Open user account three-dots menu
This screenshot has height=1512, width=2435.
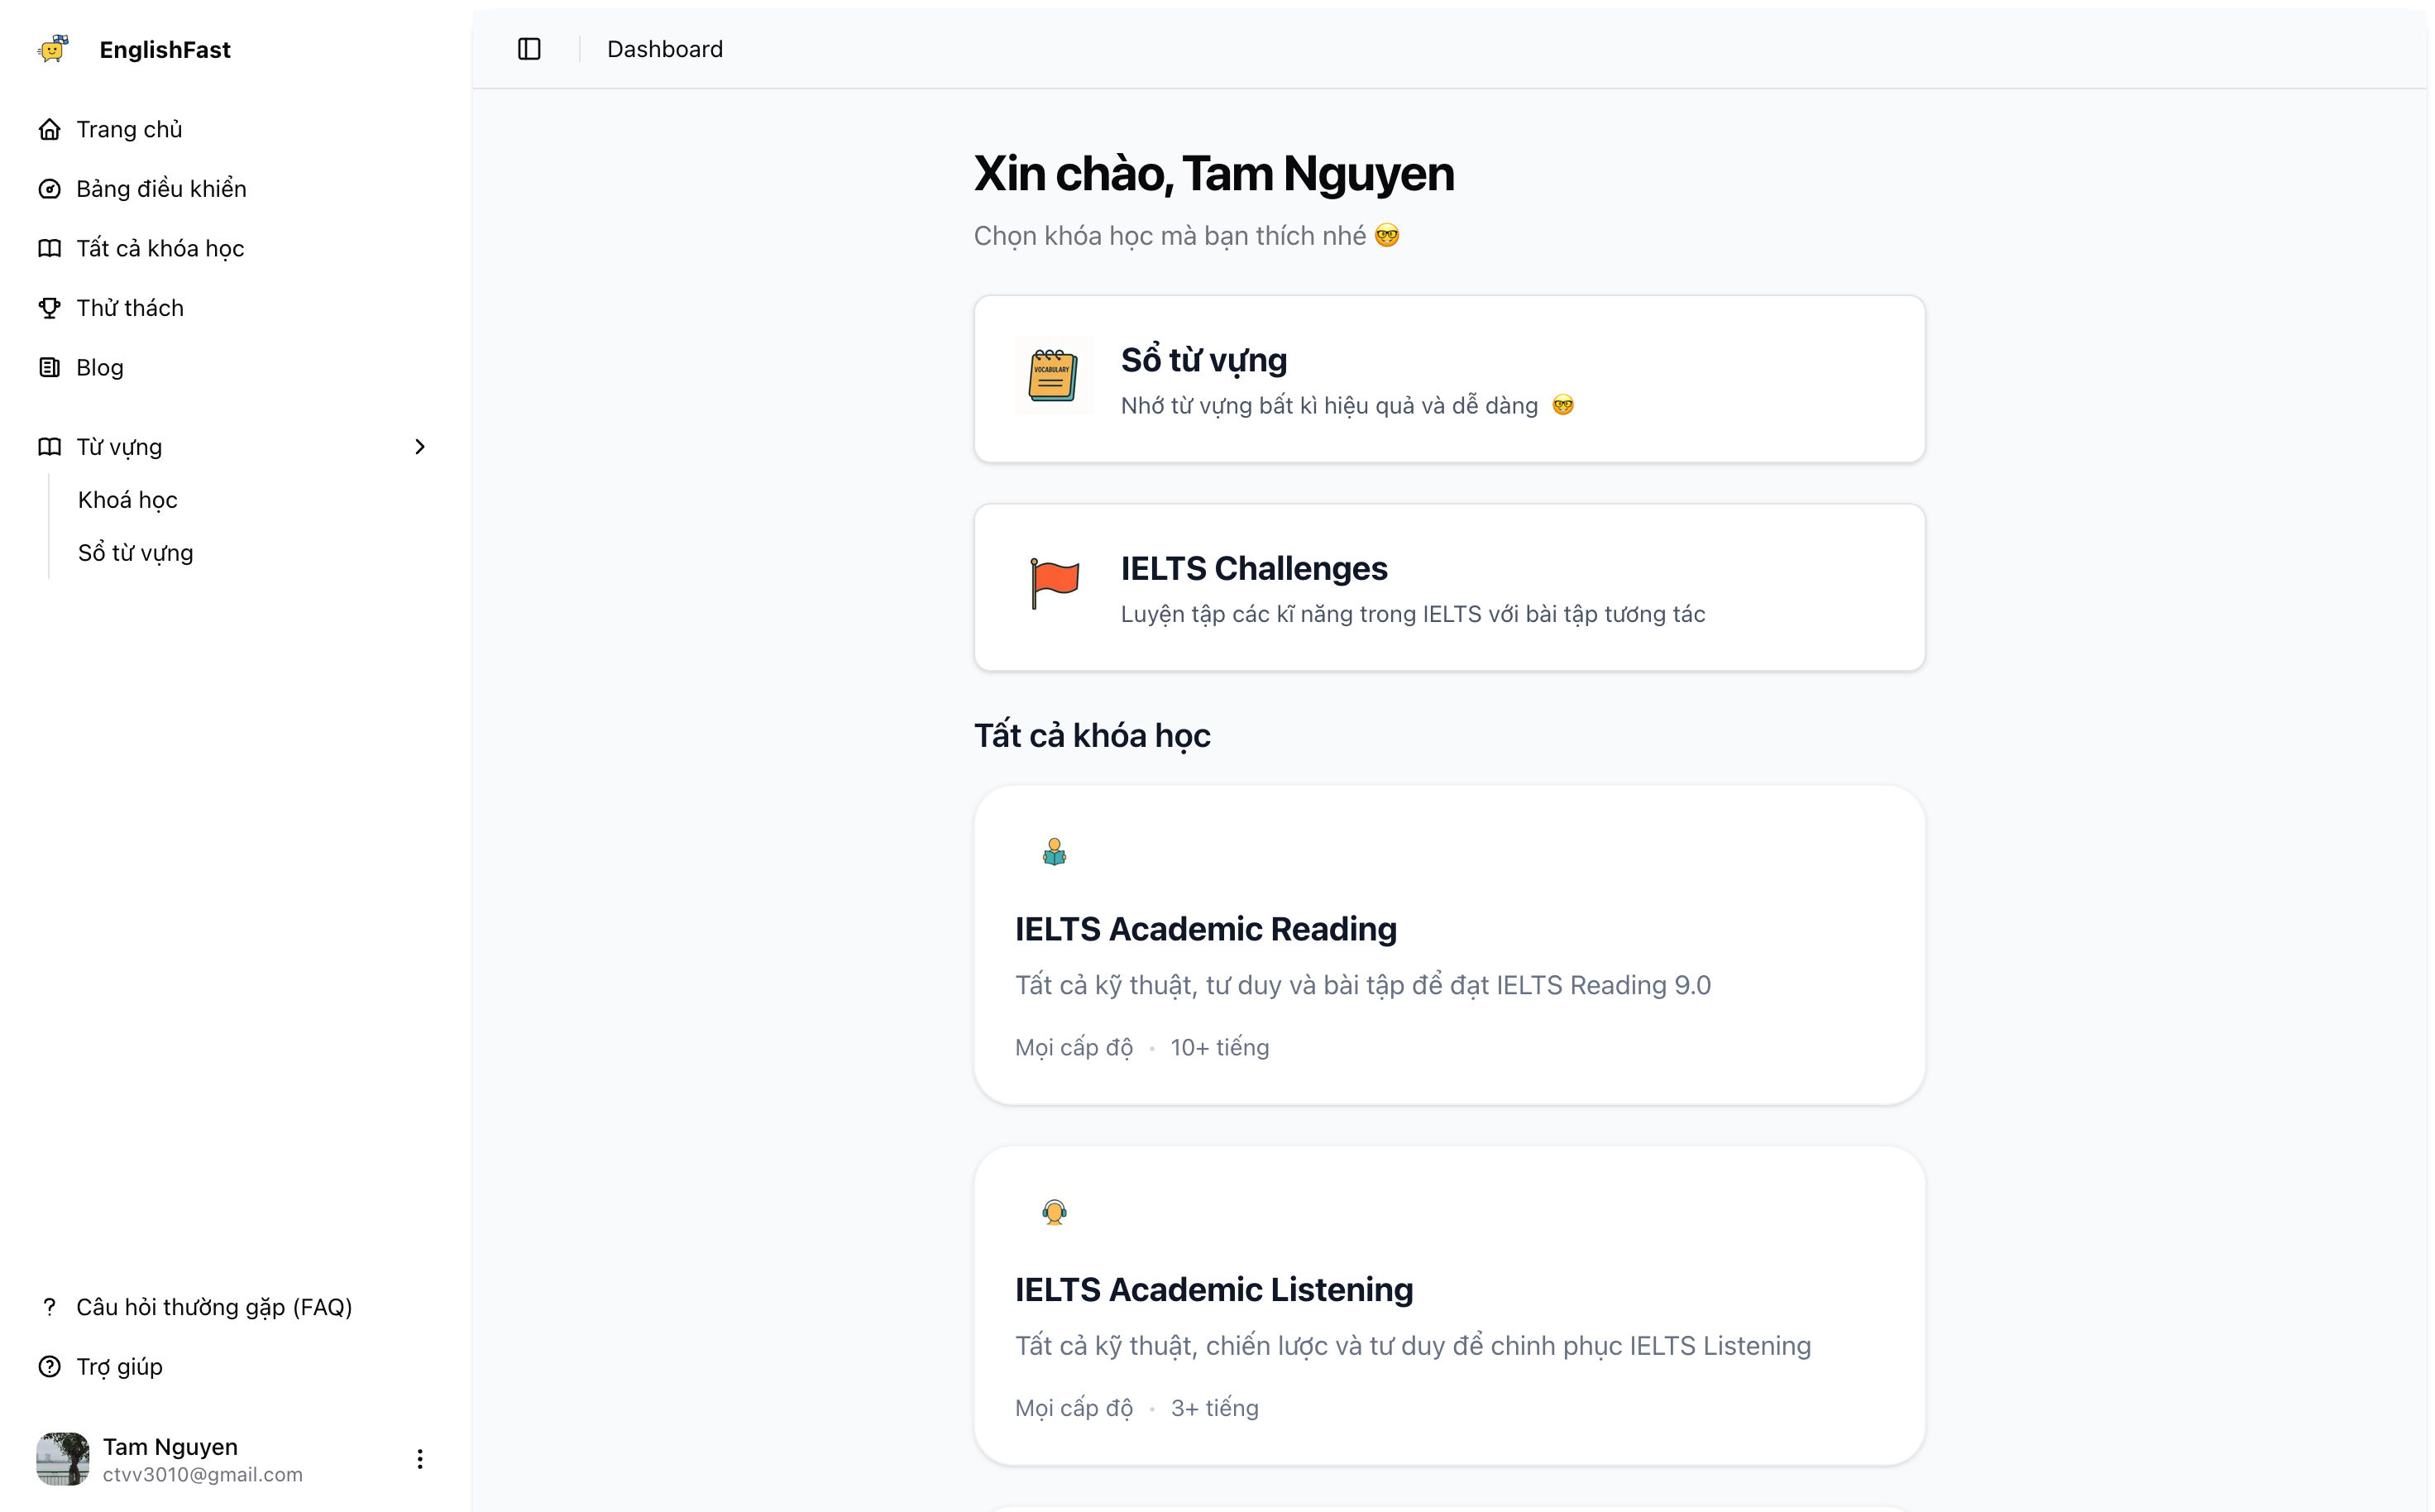point(420,1459)
